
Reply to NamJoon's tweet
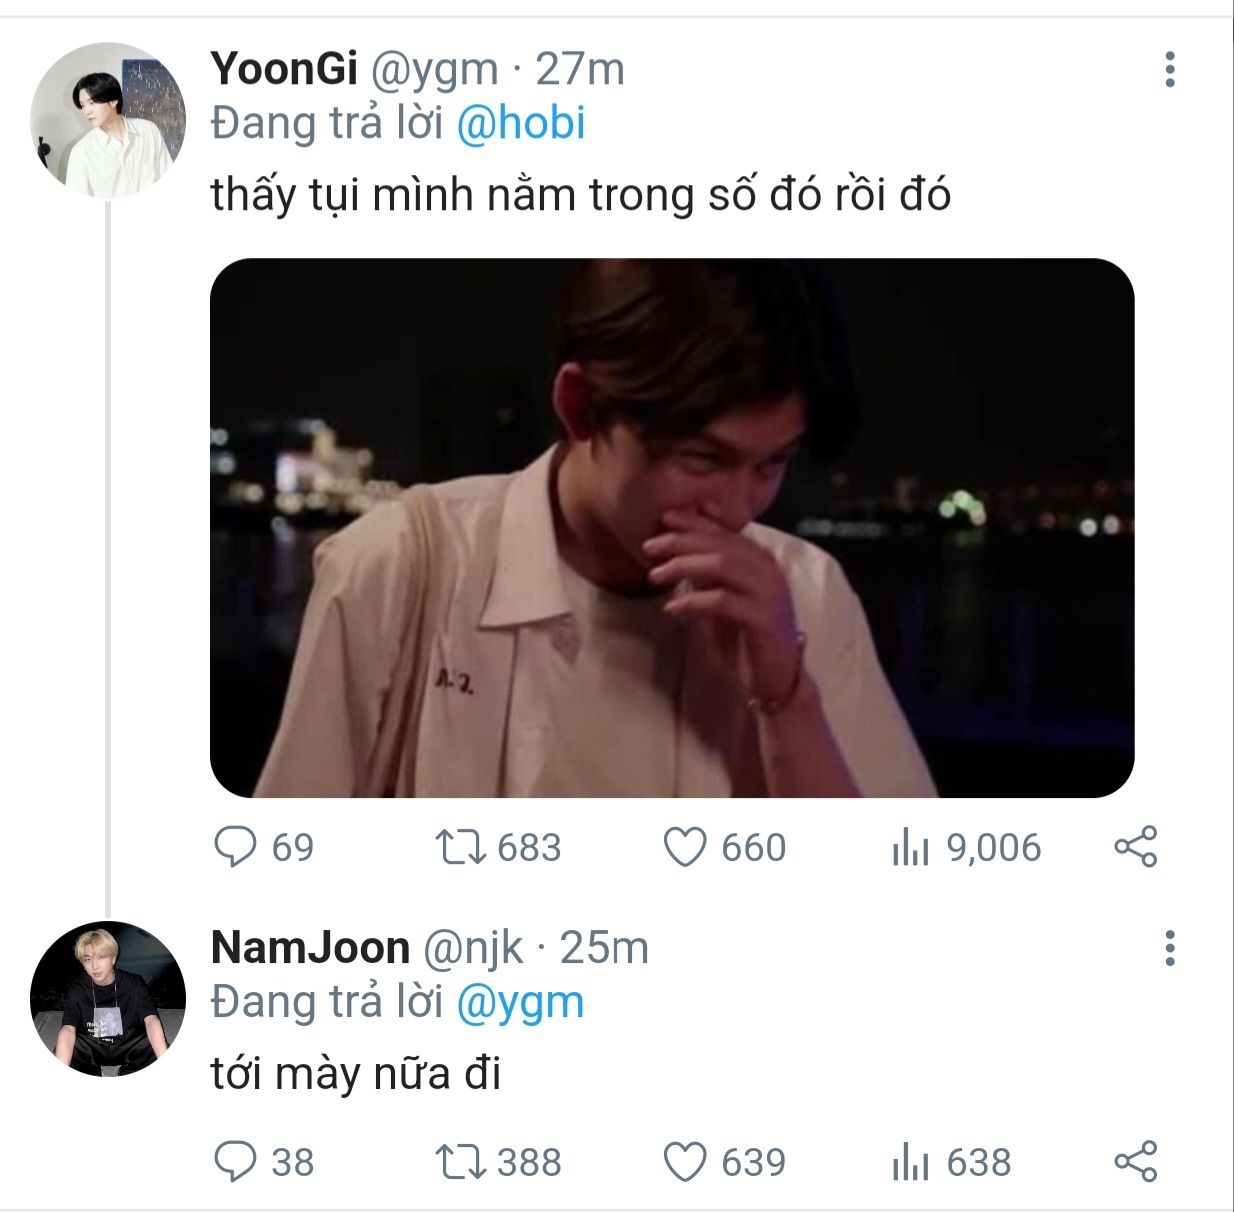(236, 1162)
